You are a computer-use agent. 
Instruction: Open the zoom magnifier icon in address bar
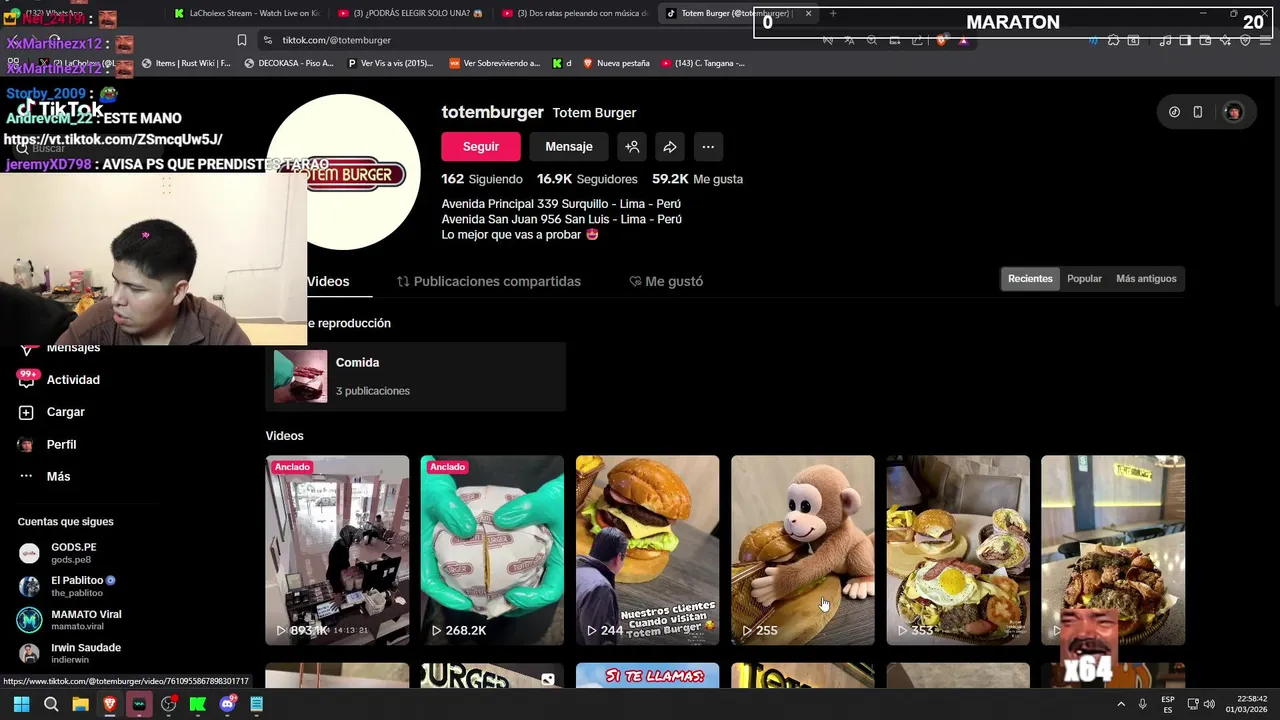click(872, 40)
